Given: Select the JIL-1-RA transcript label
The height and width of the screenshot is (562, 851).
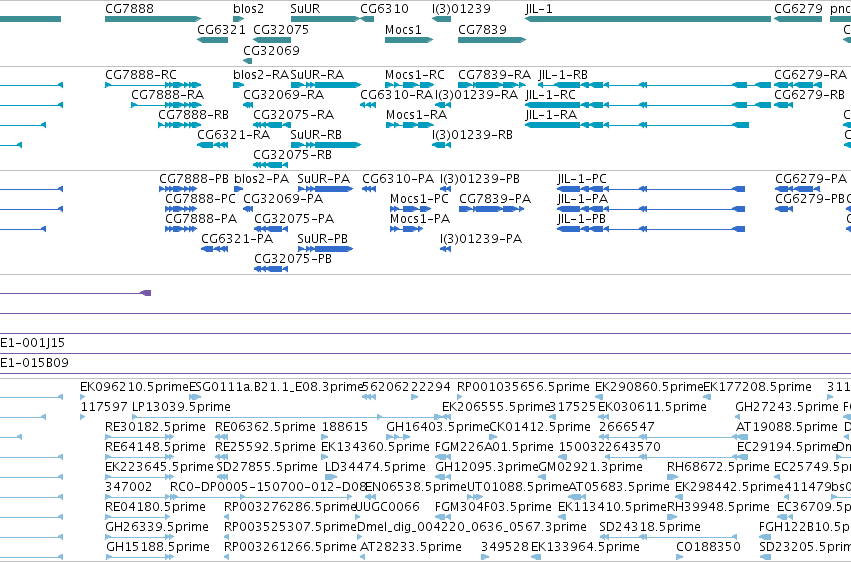Looking at the screenshot, I should pyautogui.click(x=551, y=114).
